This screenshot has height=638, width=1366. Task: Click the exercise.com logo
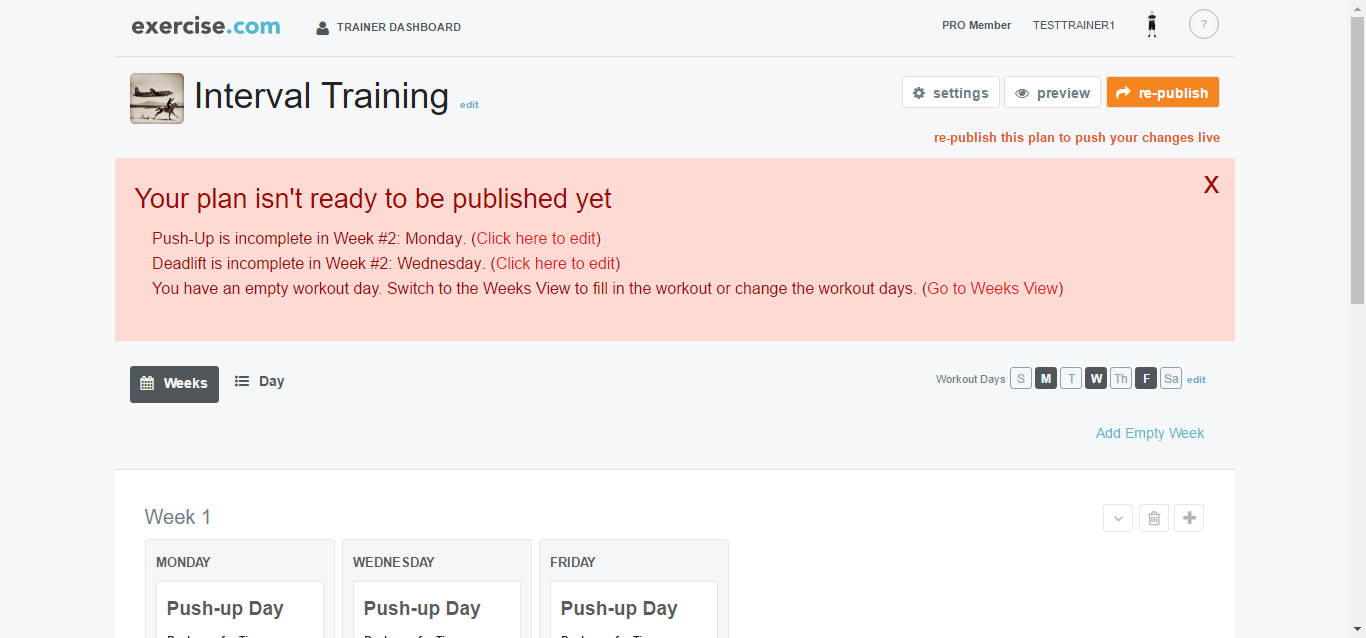click(206, 27)
